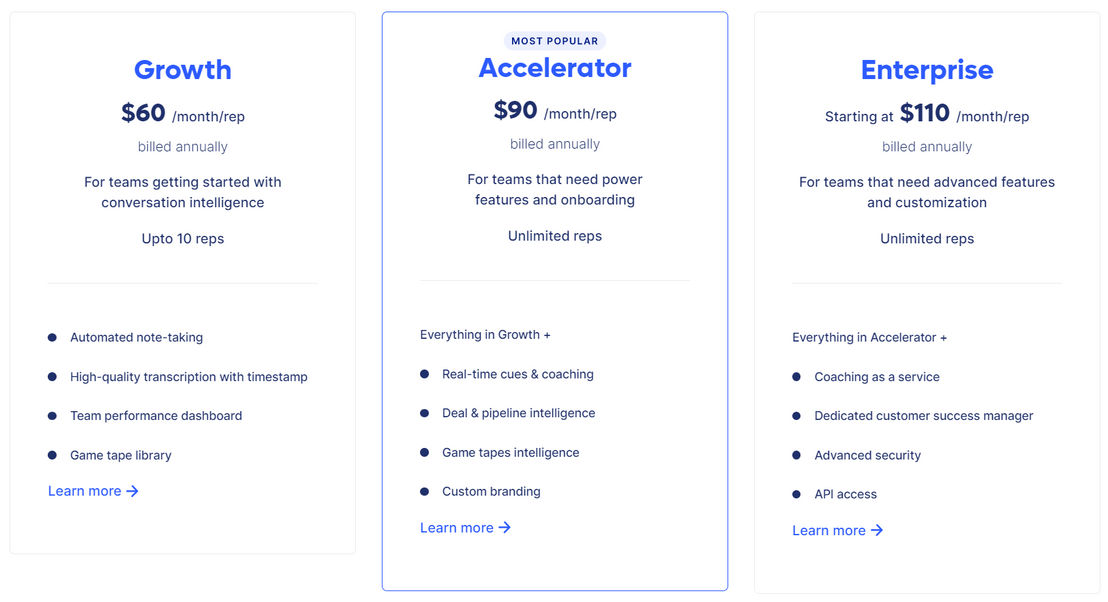Select the Enterprise plan heading

click(926, 70)
